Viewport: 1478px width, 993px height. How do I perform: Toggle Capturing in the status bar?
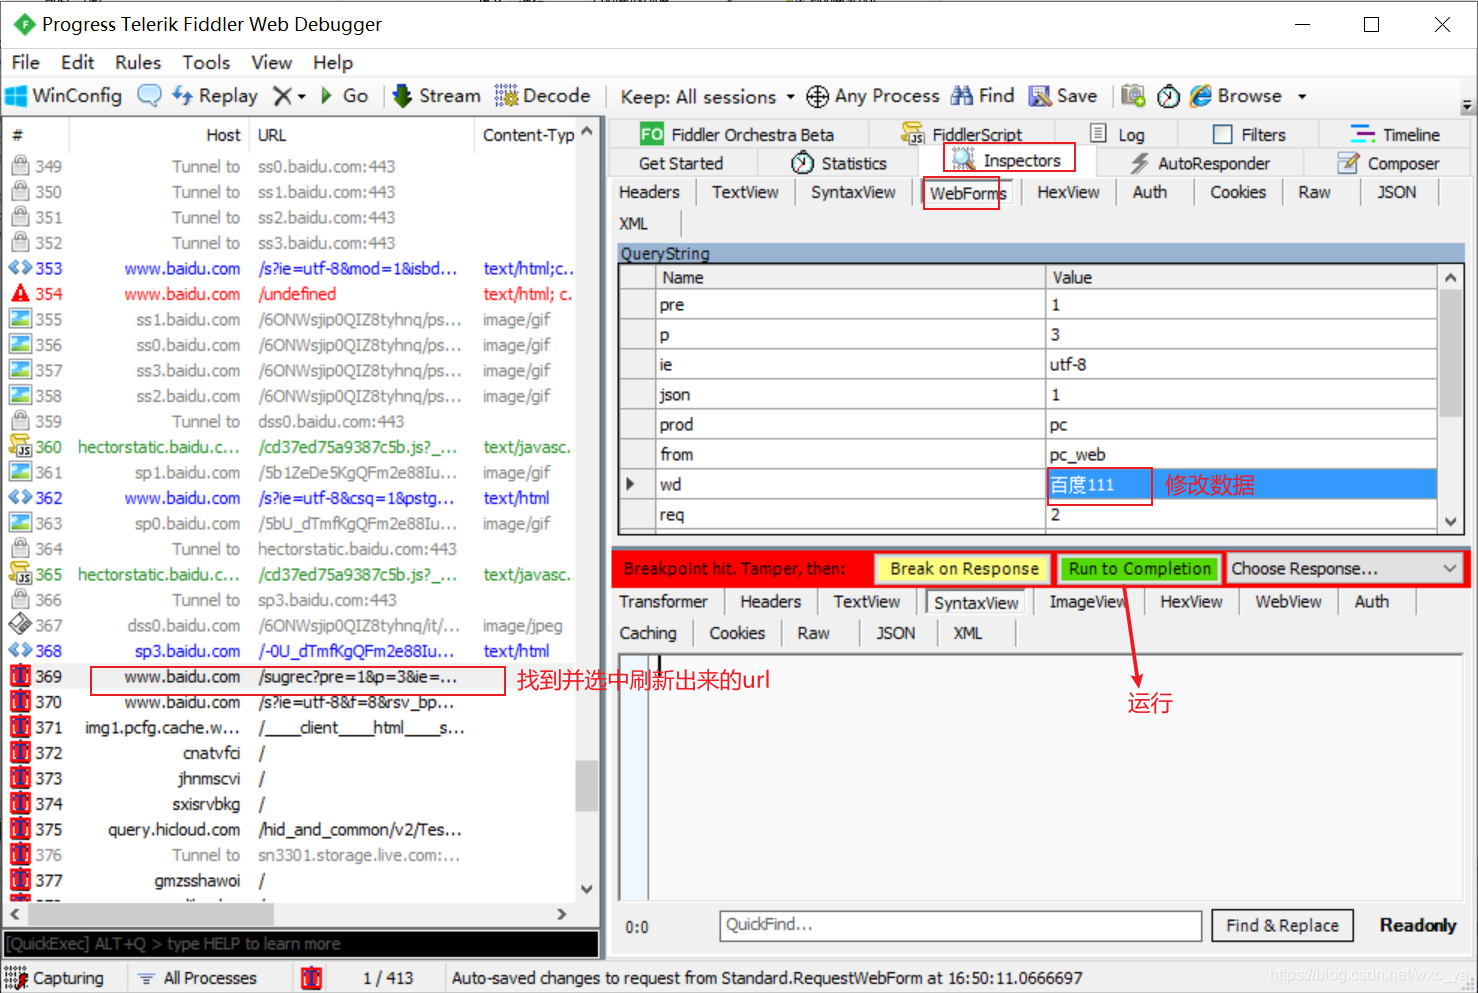tap(55, 978)
